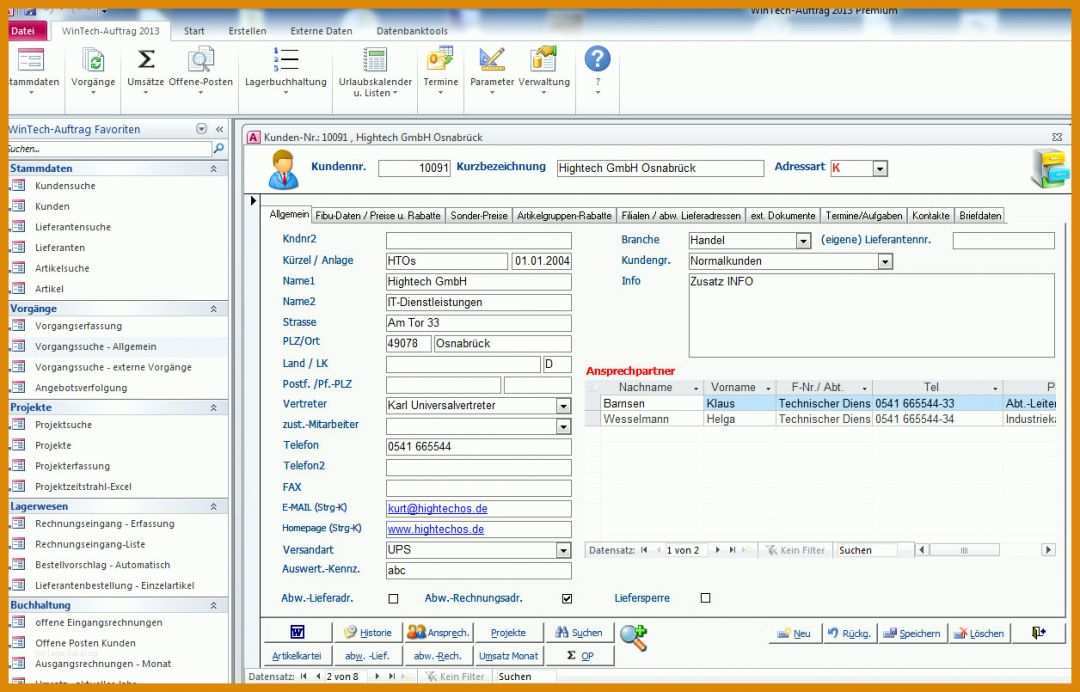Open the www.hightechos.de homepage link
Viewport: 1080px width, 692px height.
click(x=435, y=529)
